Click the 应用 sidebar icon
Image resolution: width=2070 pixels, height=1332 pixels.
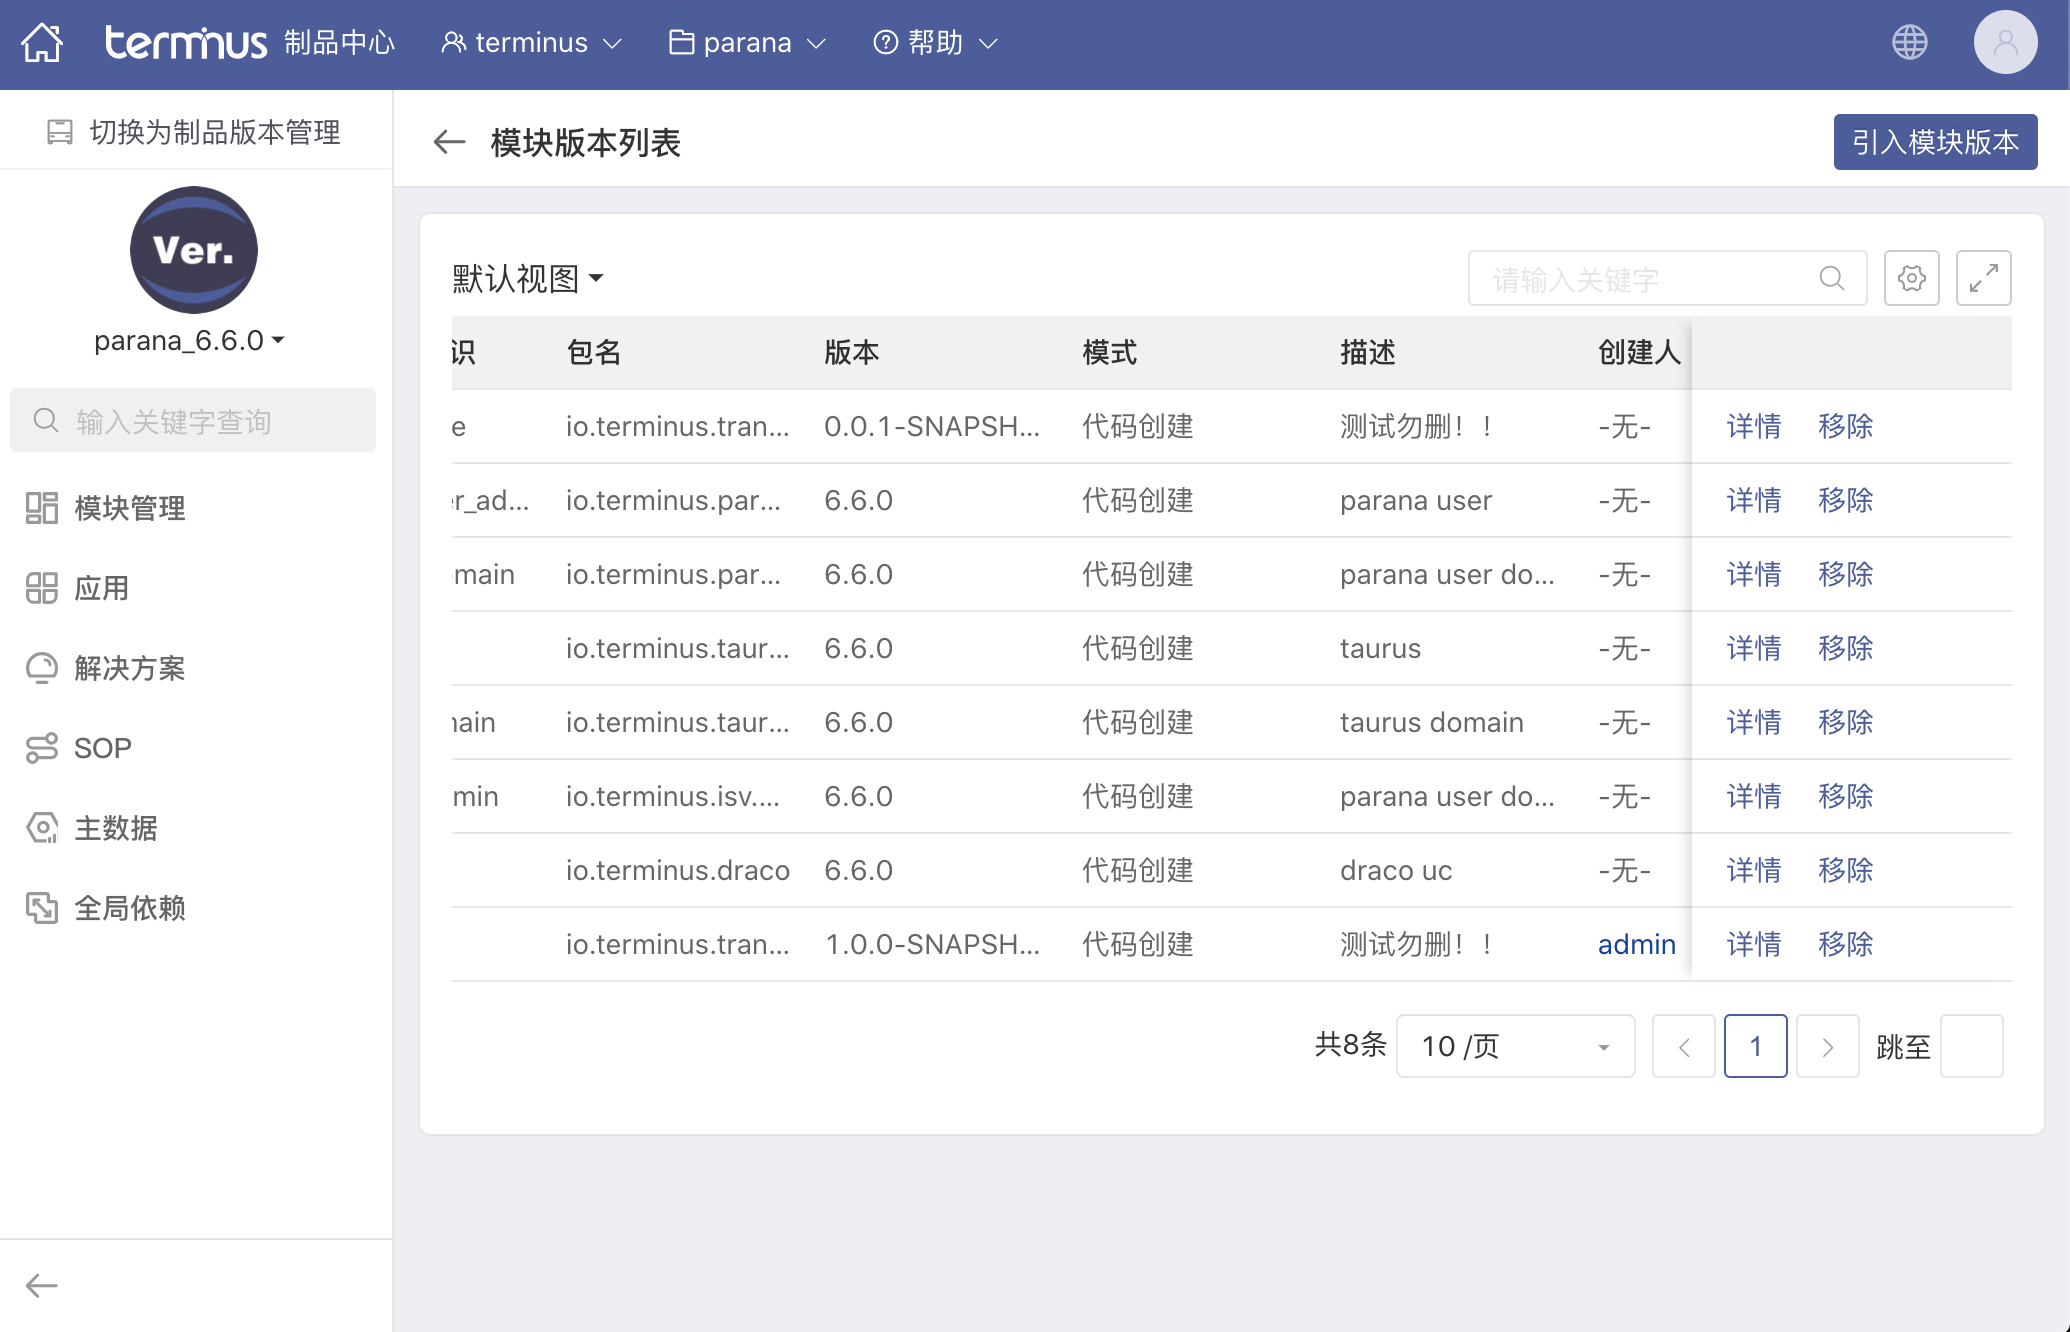(x=41, y=588)
